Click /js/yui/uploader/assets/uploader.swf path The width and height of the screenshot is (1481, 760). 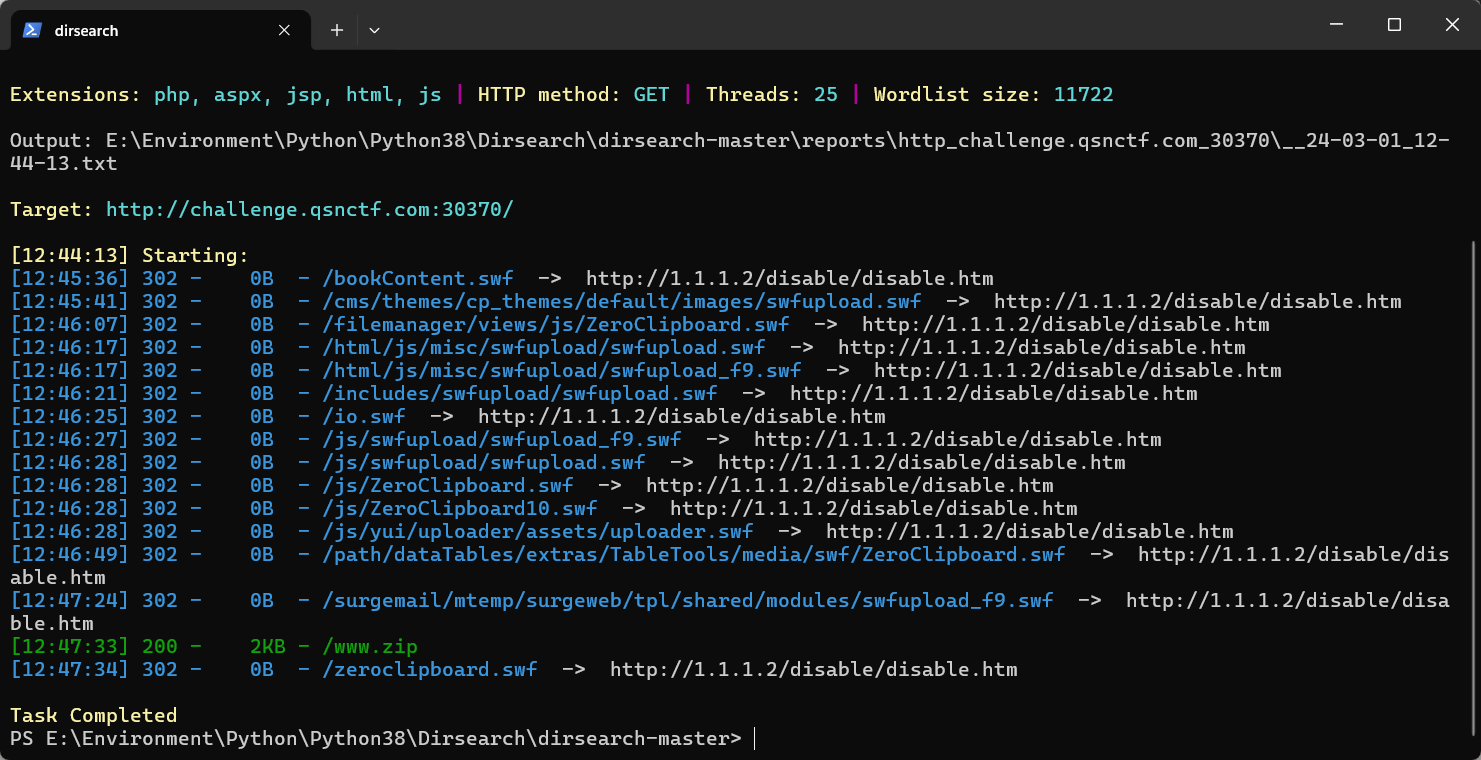538,531
